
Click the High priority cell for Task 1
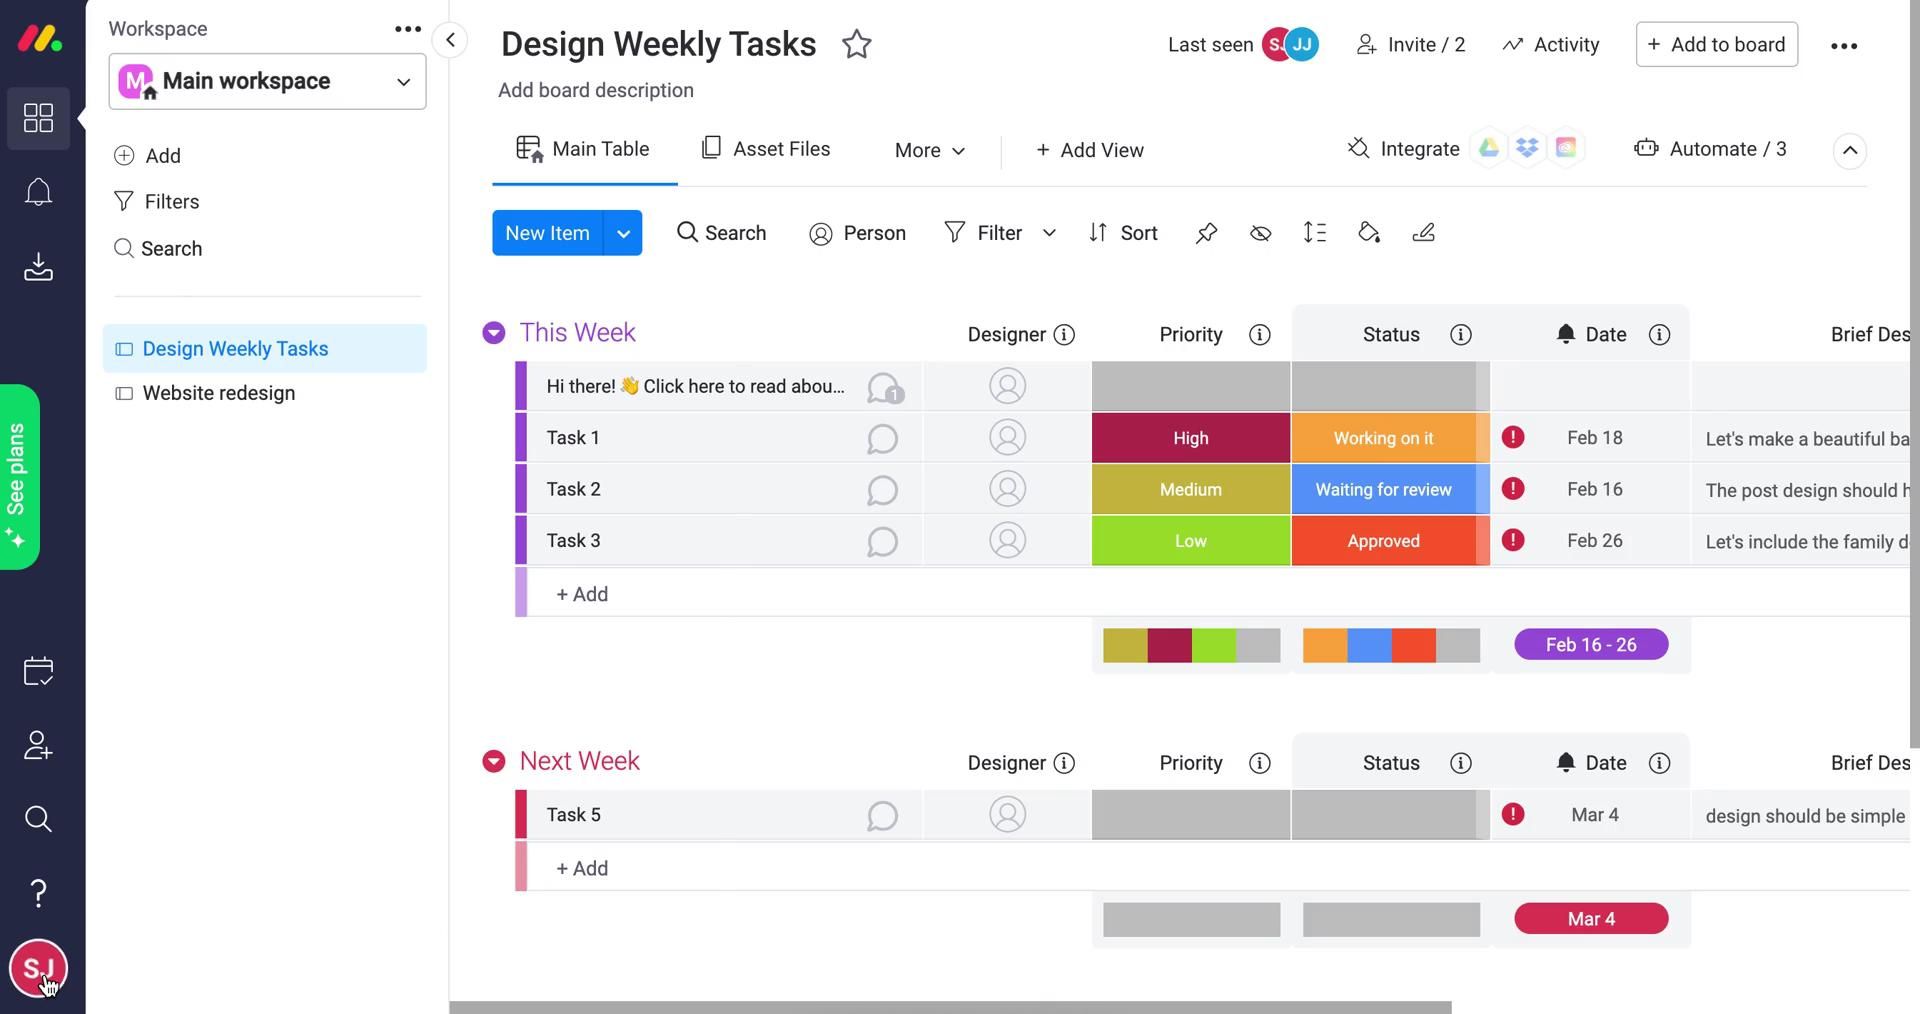tap(1190, 438)
